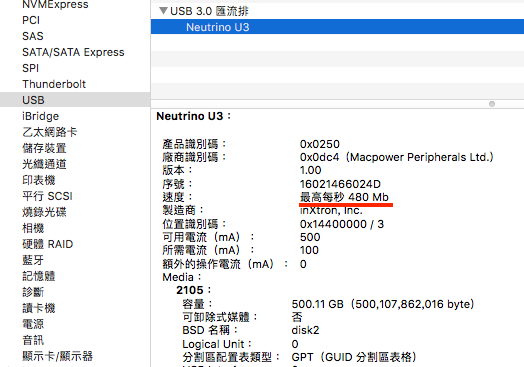
Task: Click serial number 16021466024D
Action: tap(340, 184)
